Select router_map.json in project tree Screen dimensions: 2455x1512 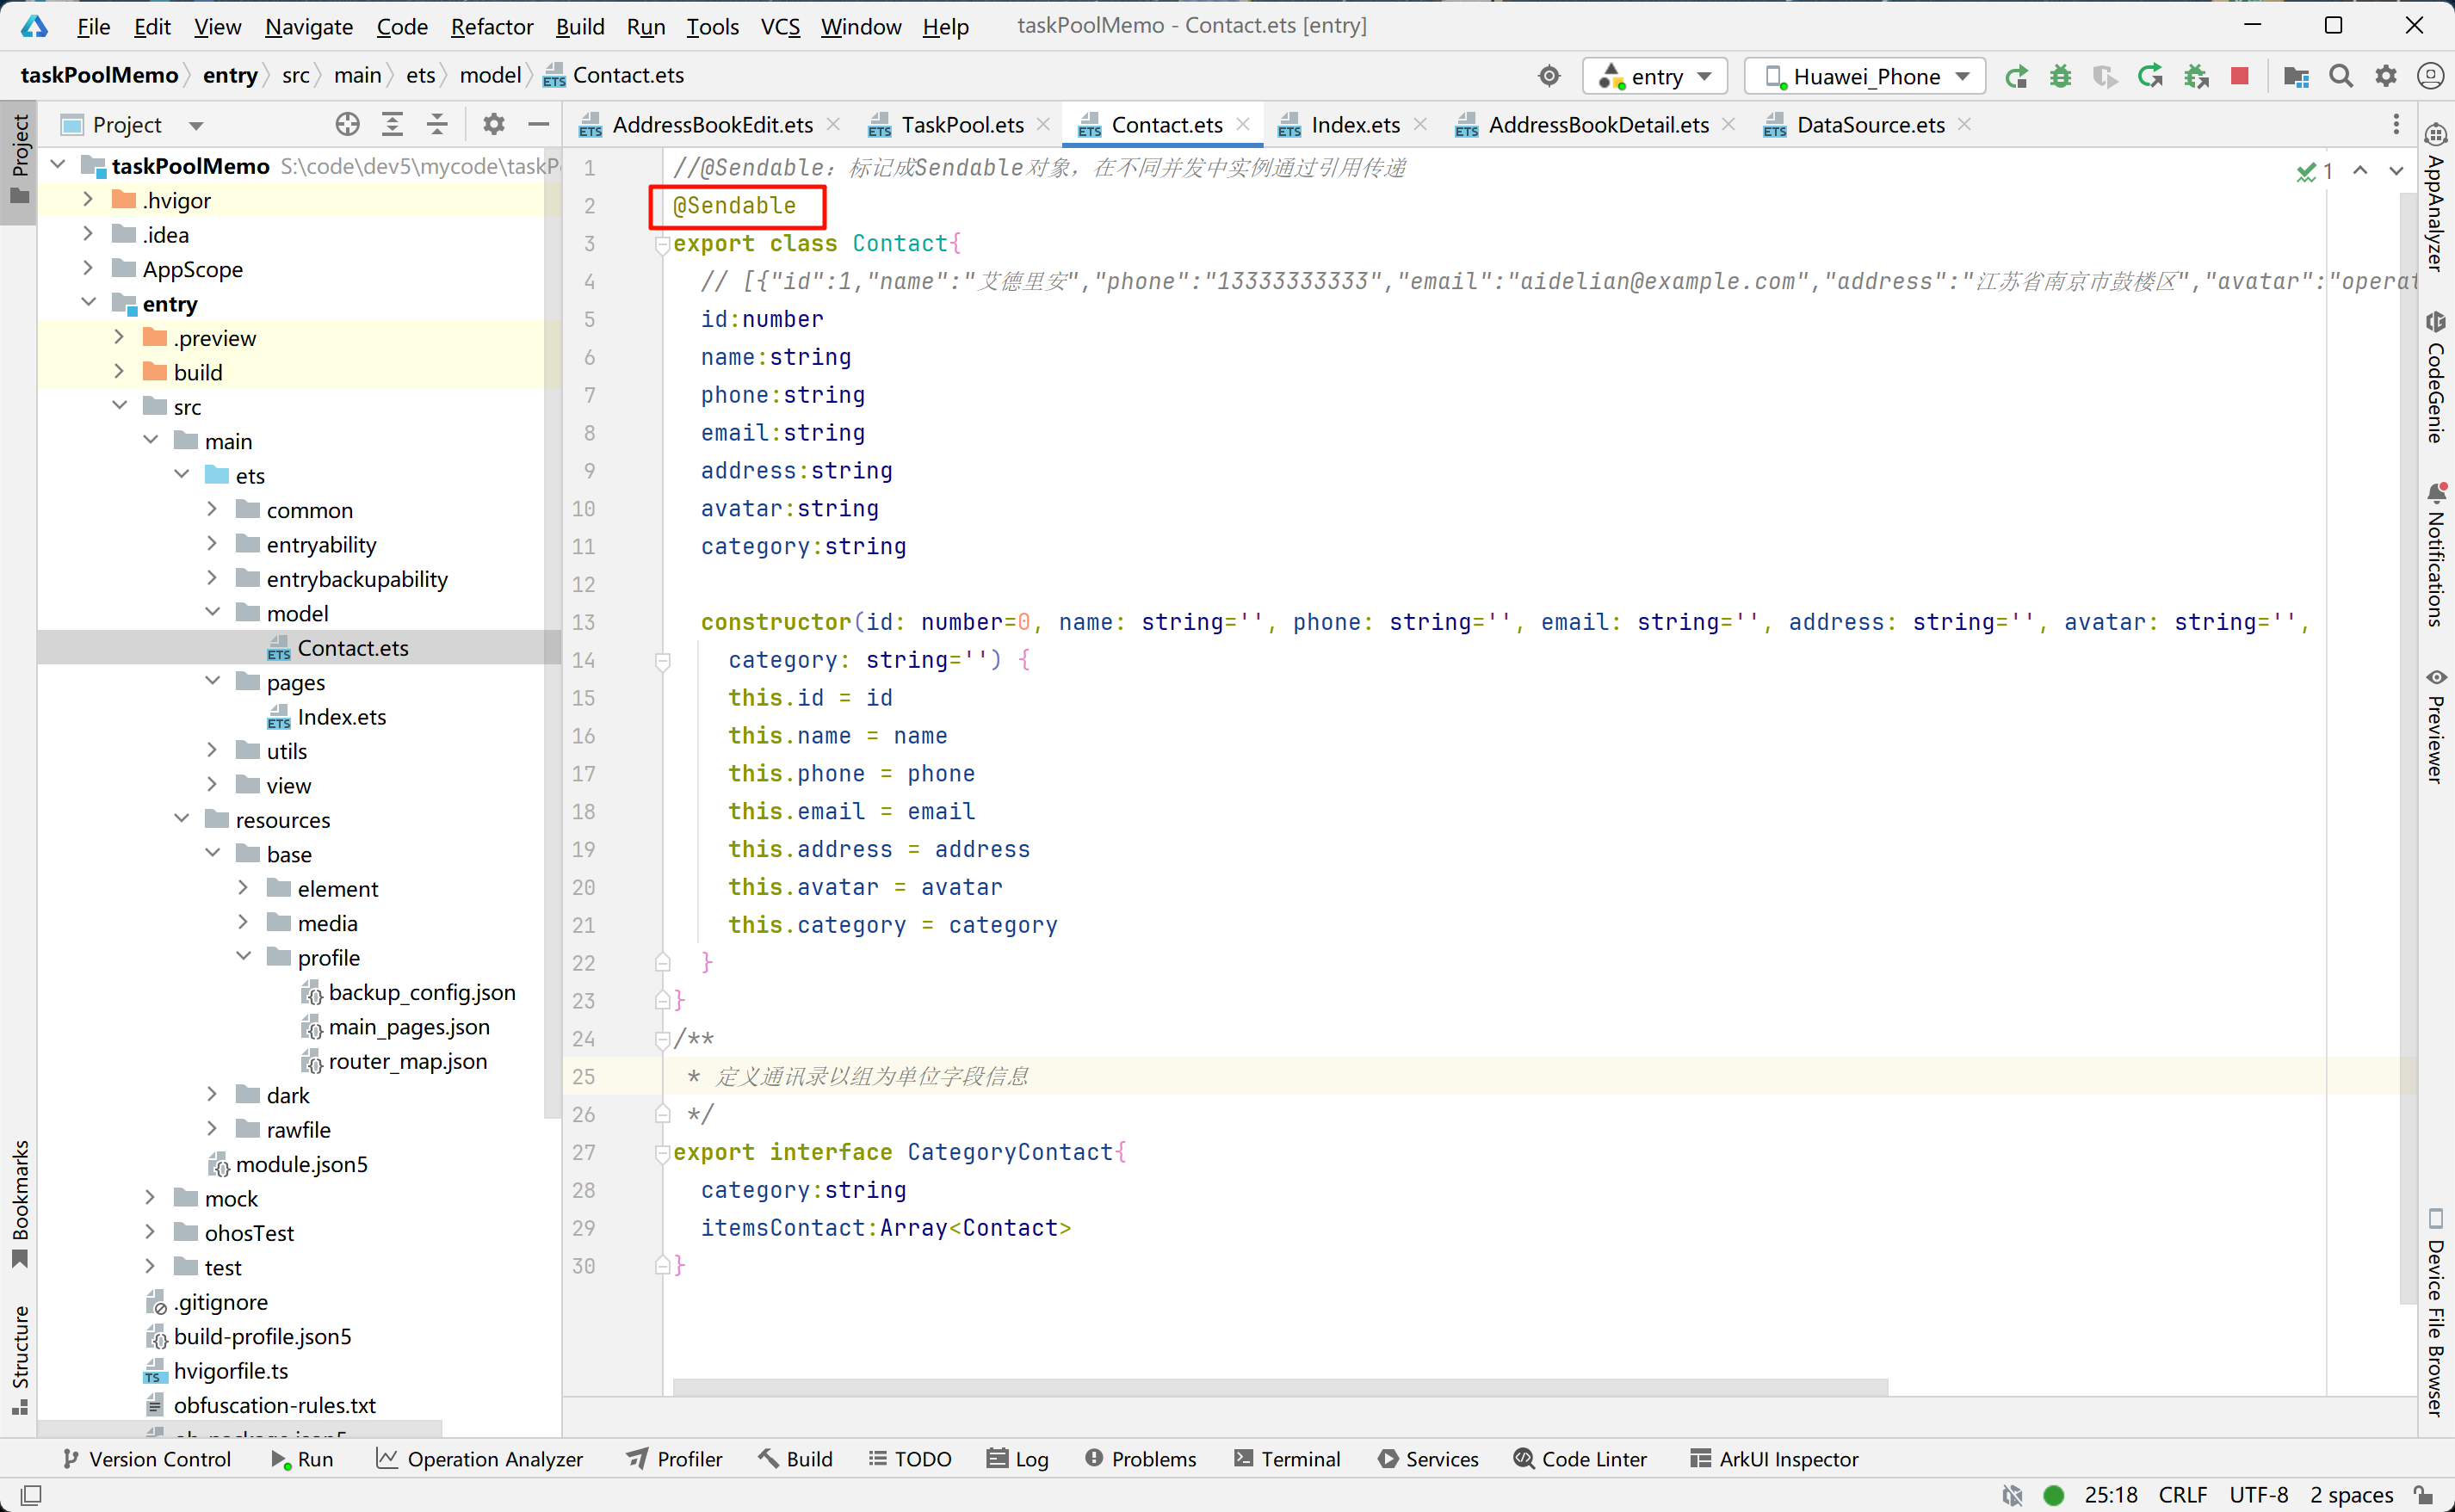pyautogui.click(x=407, y=1061)
